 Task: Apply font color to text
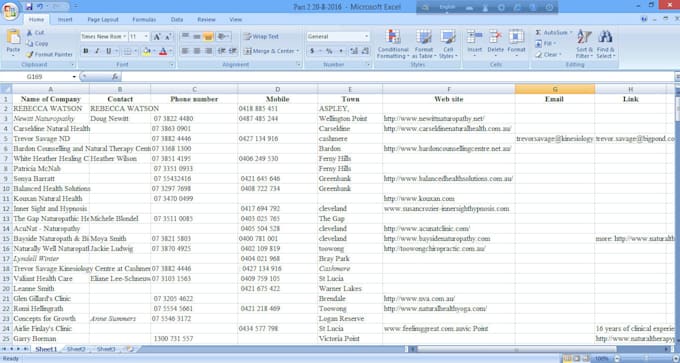[163, 51]
